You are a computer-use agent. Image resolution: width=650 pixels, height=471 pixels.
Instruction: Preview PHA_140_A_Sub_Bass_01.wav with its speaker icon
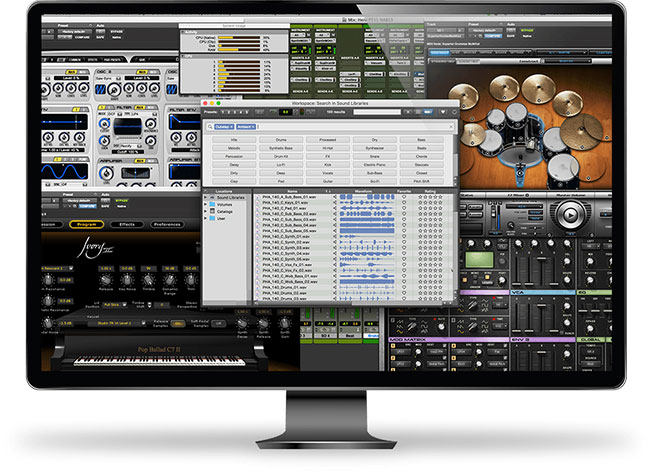(x=335, y=197)
